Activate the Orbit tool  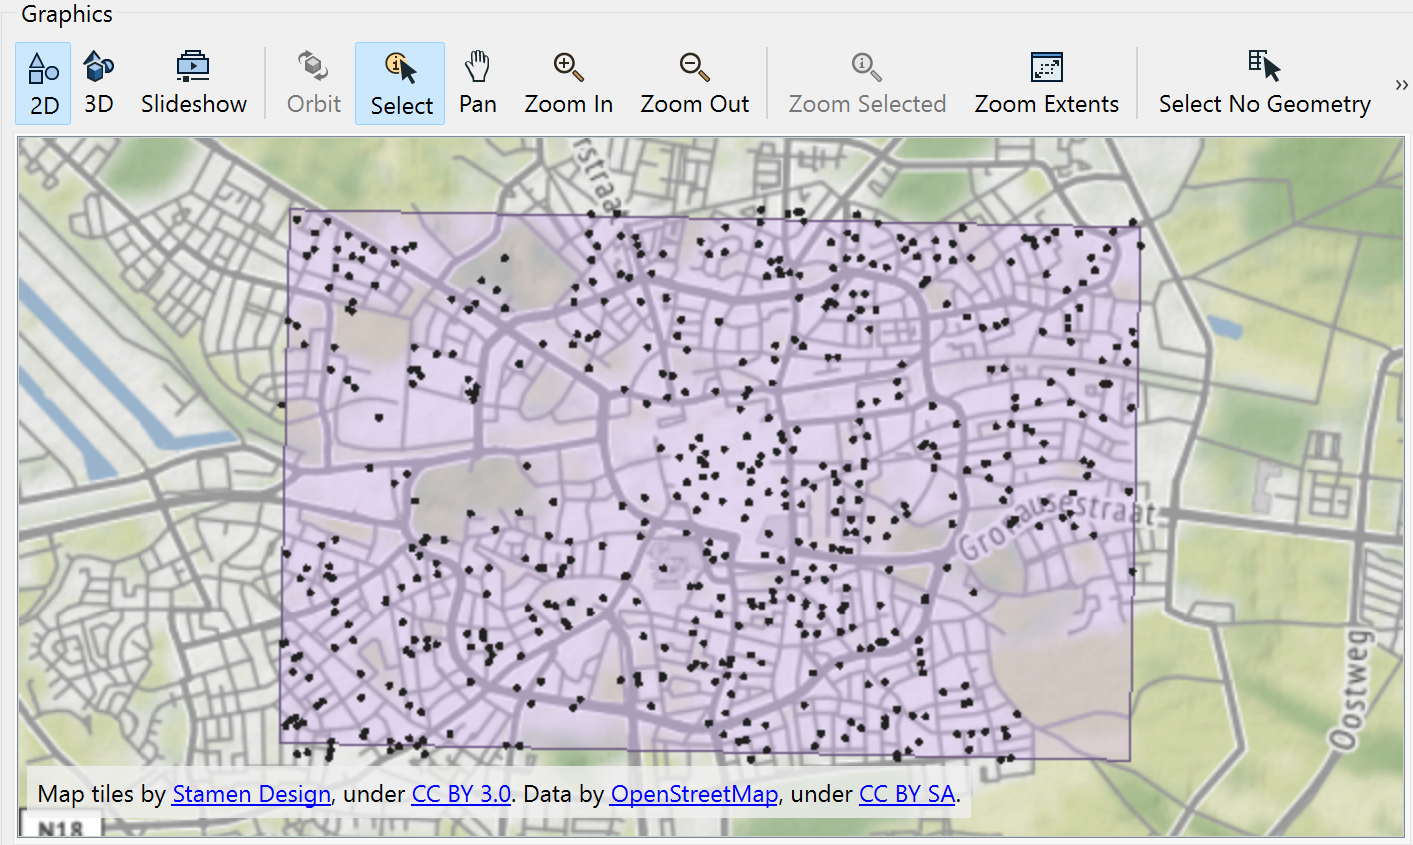pos(314,84)
